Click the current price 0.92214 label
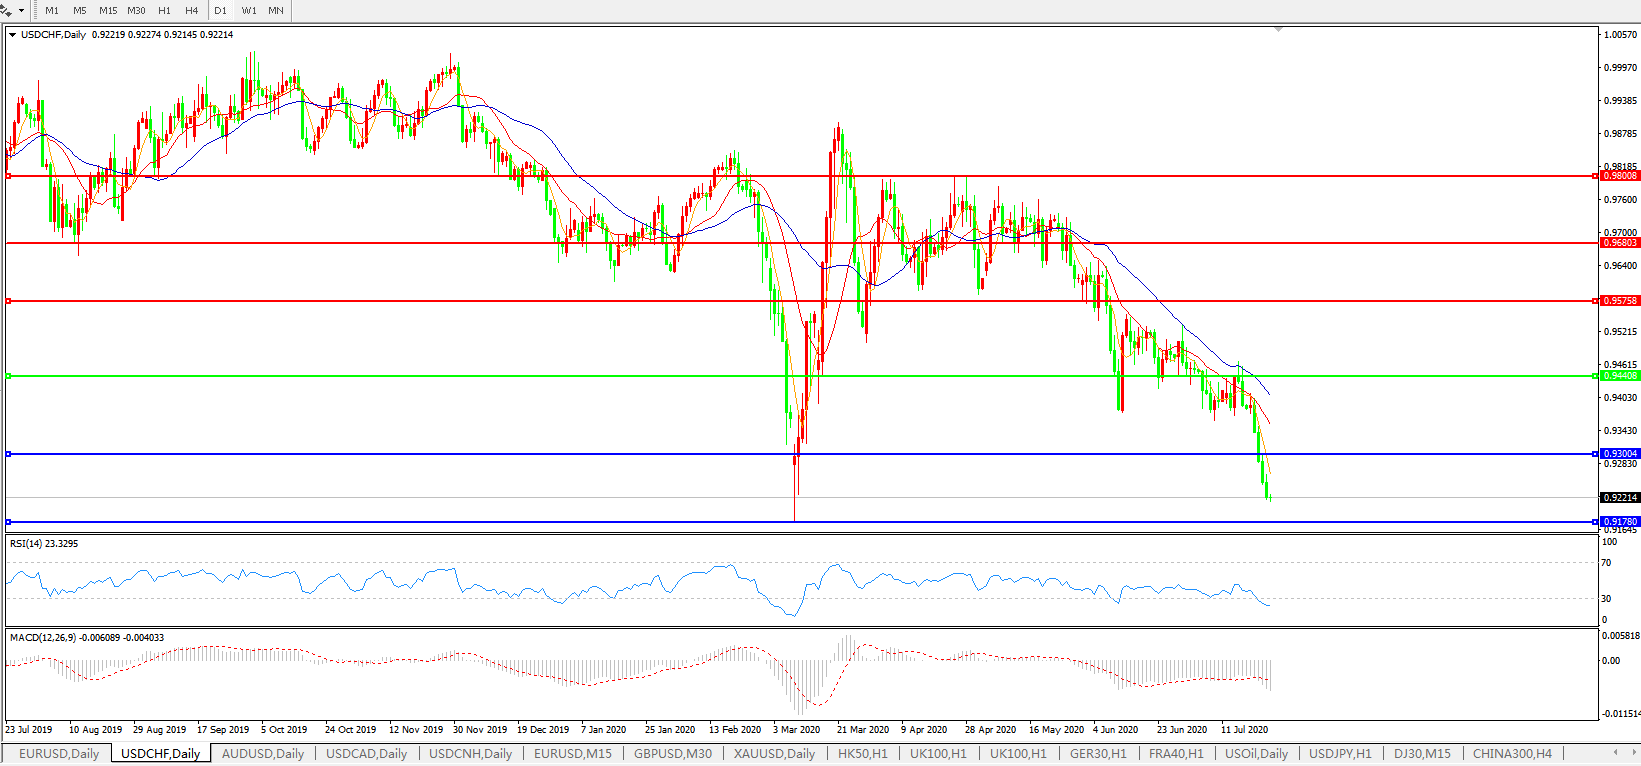1641x766 pixels. click(x=1620, y=498)
